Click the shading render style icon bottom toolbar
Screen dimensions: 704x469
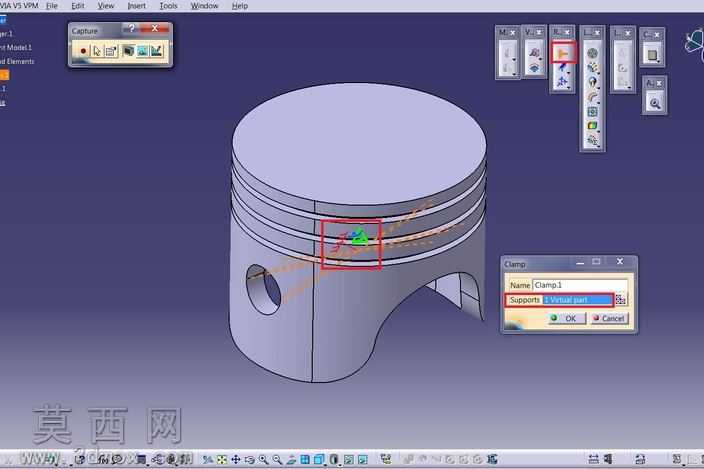pyautogui.click(x=334, y=459)
